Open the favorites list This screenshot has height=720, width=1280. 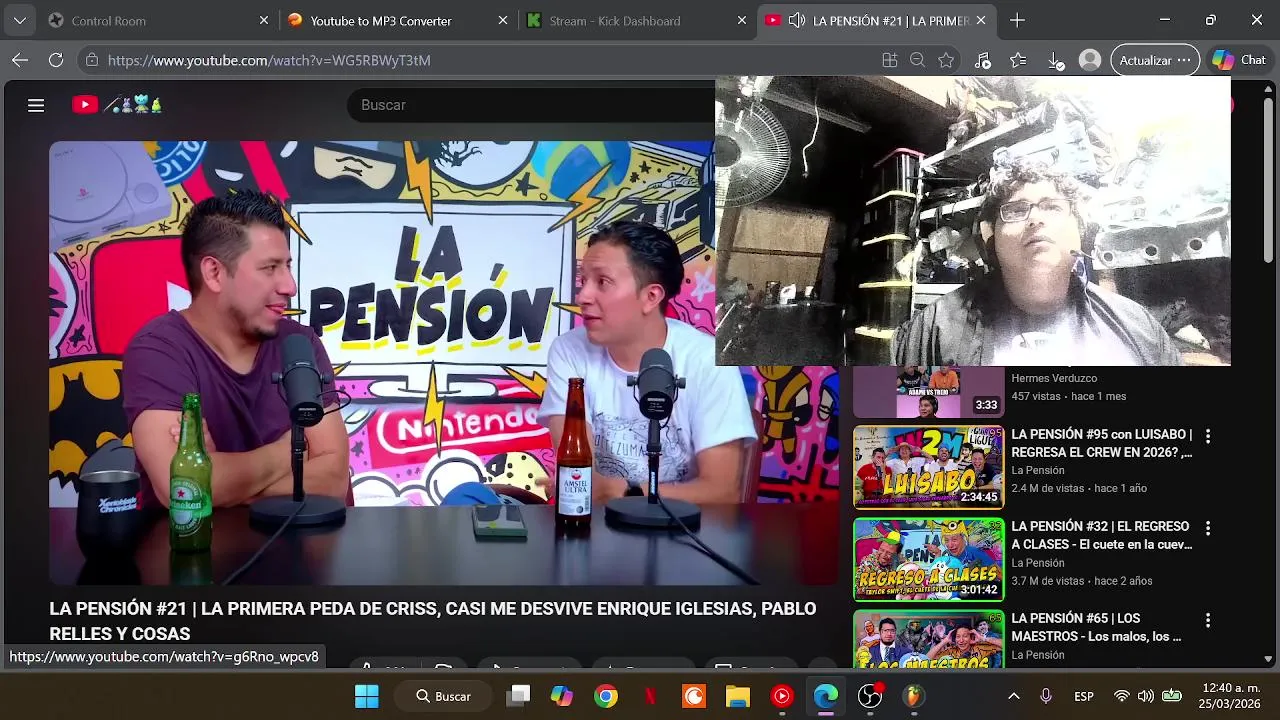click(1018, 60)
